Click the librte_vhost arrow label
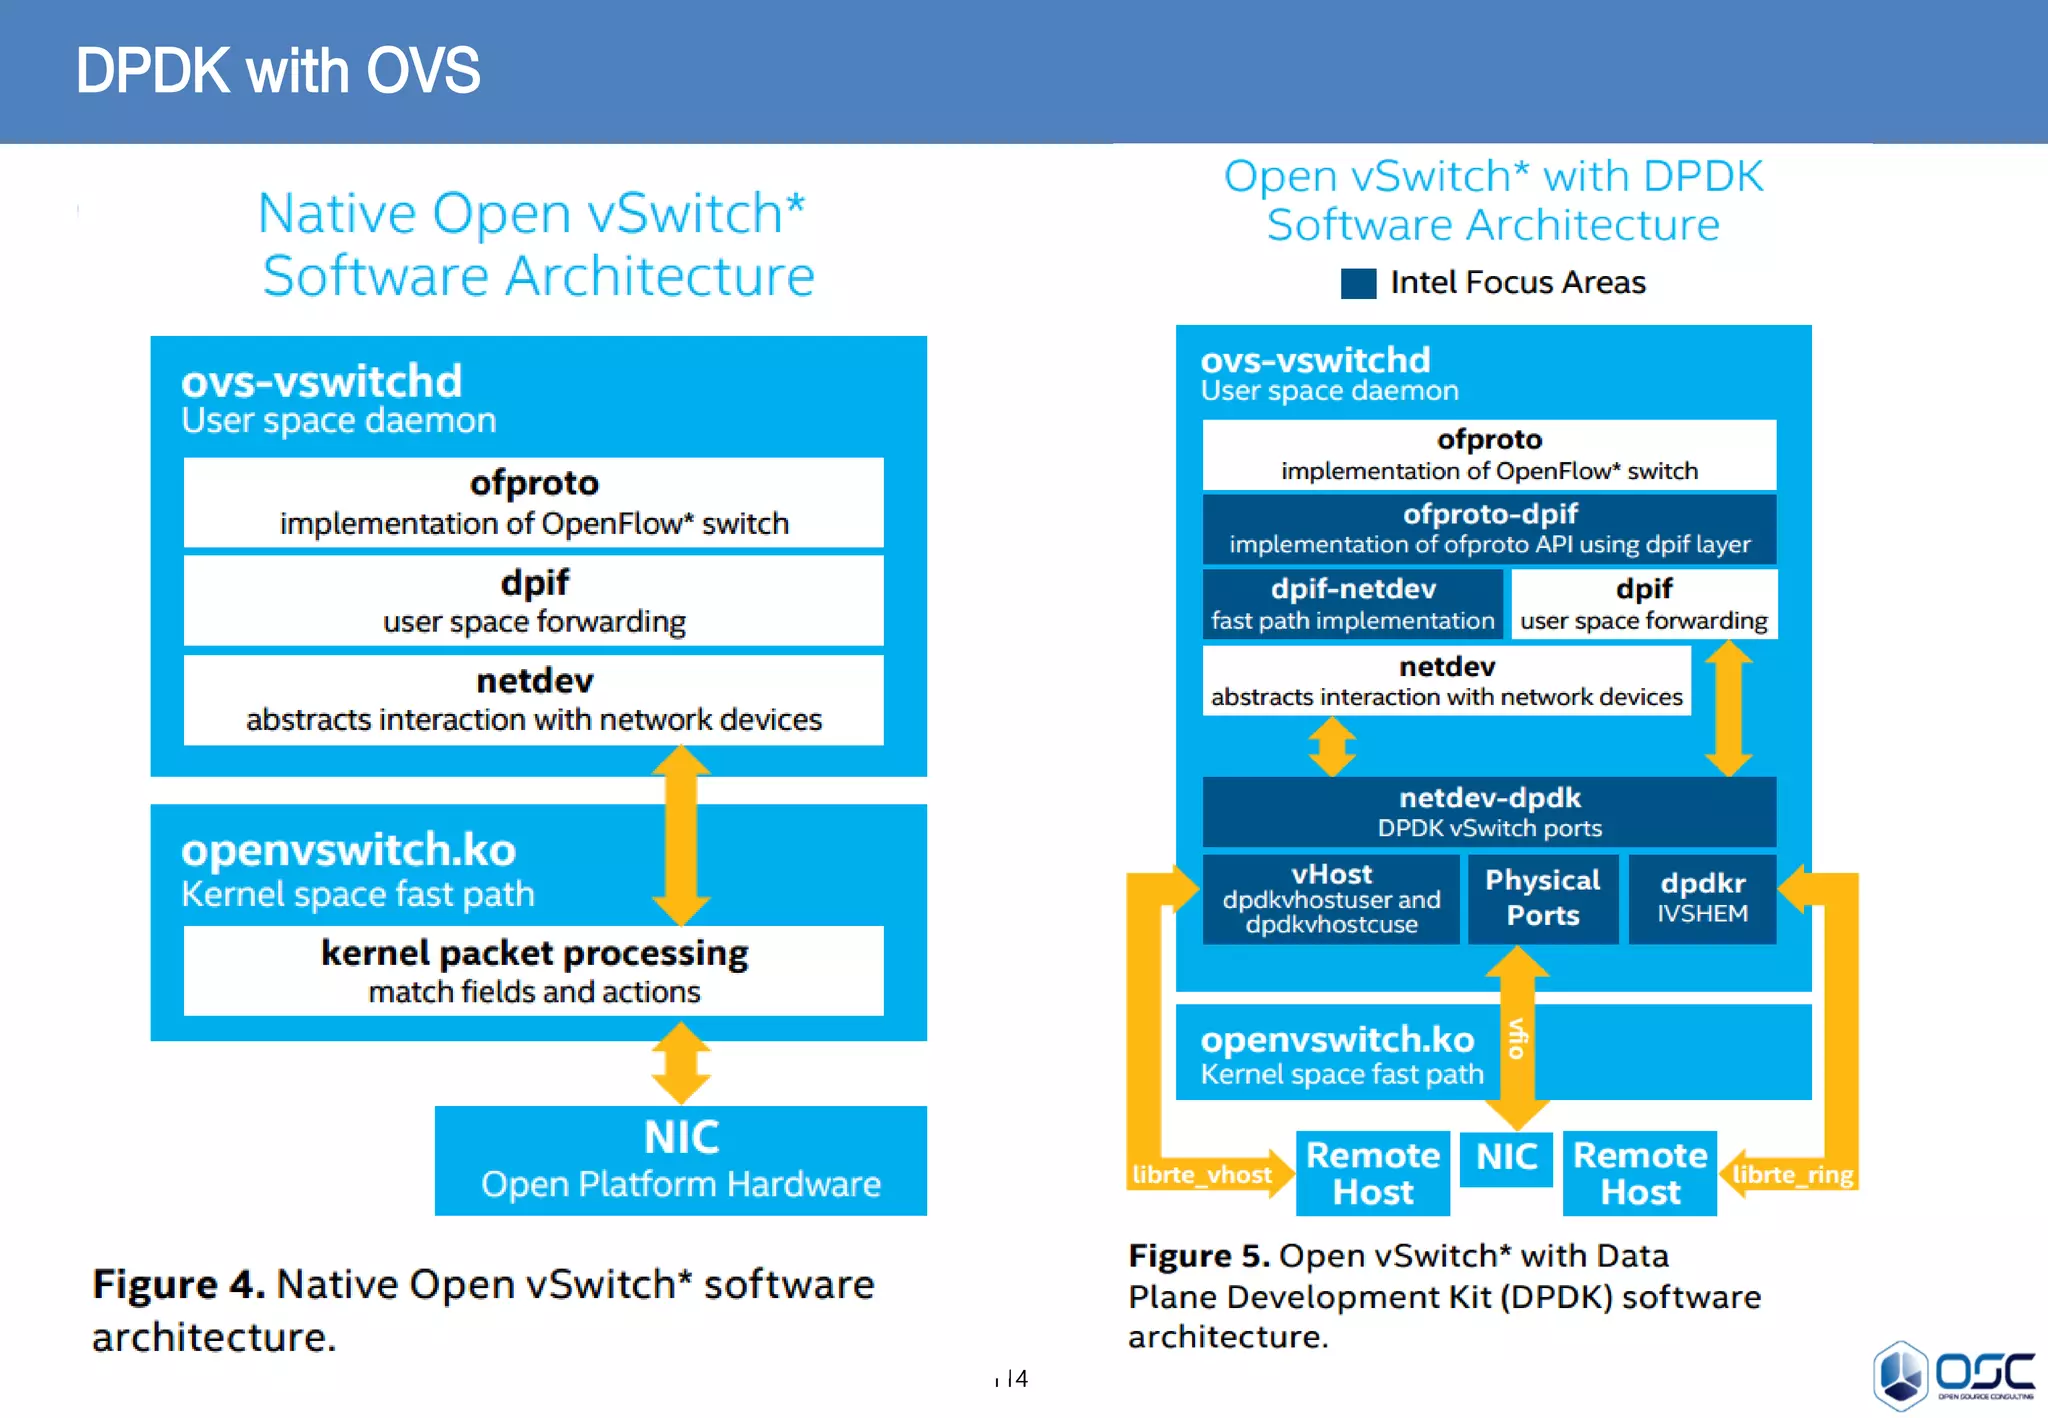The width and height of the screenshot is (2048, 1418). click(x=1202, y=1174)
